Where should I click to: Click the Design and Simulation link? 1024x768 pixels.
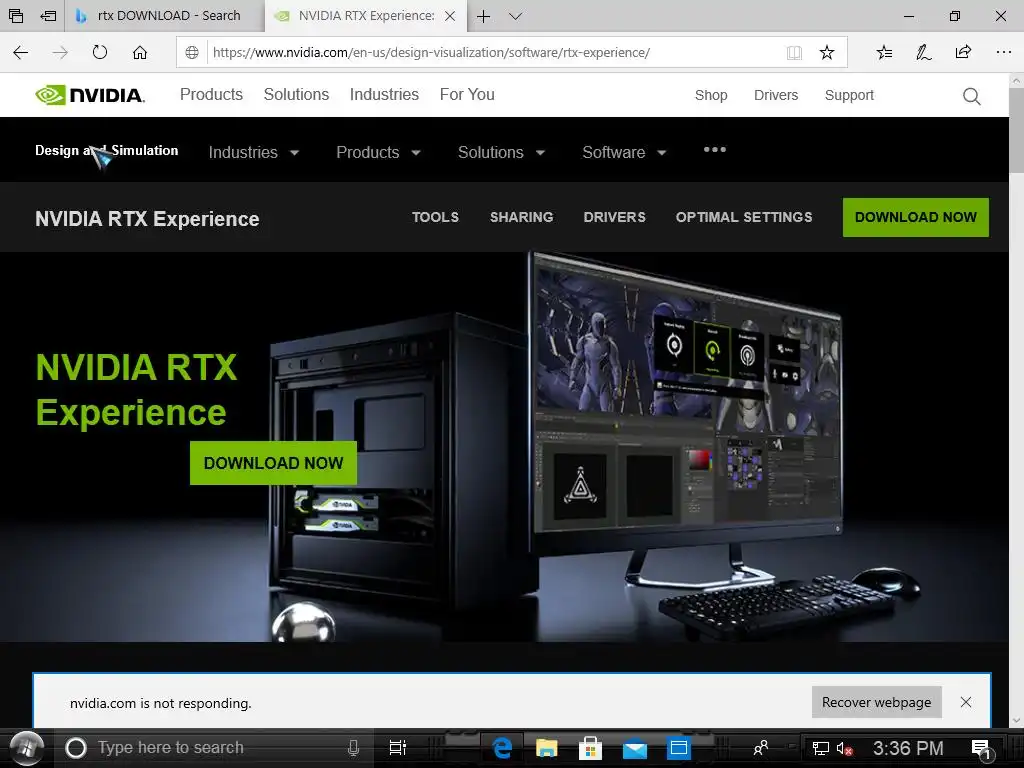[106, 150]
